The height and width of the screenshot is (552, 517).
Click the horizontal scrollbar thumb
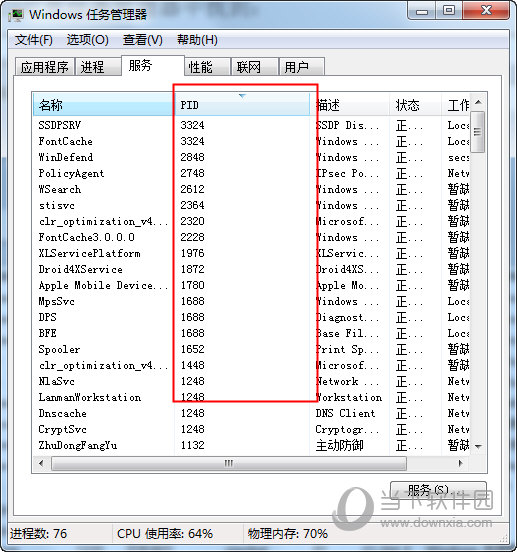[229, 463]
